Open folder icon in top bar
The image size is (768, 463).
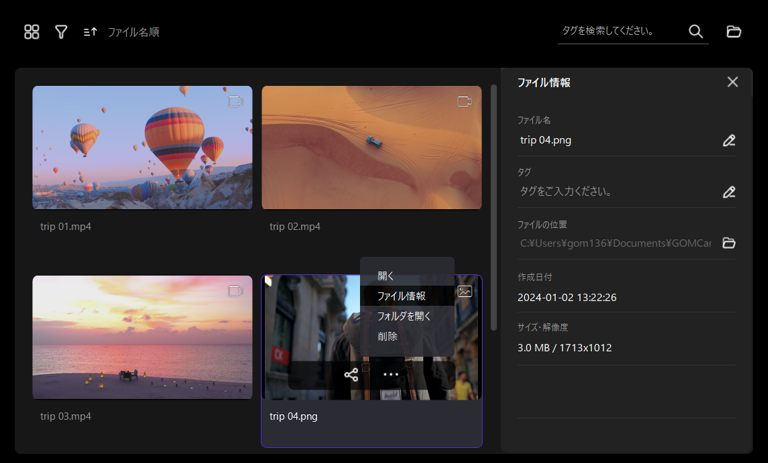(734, 32)
